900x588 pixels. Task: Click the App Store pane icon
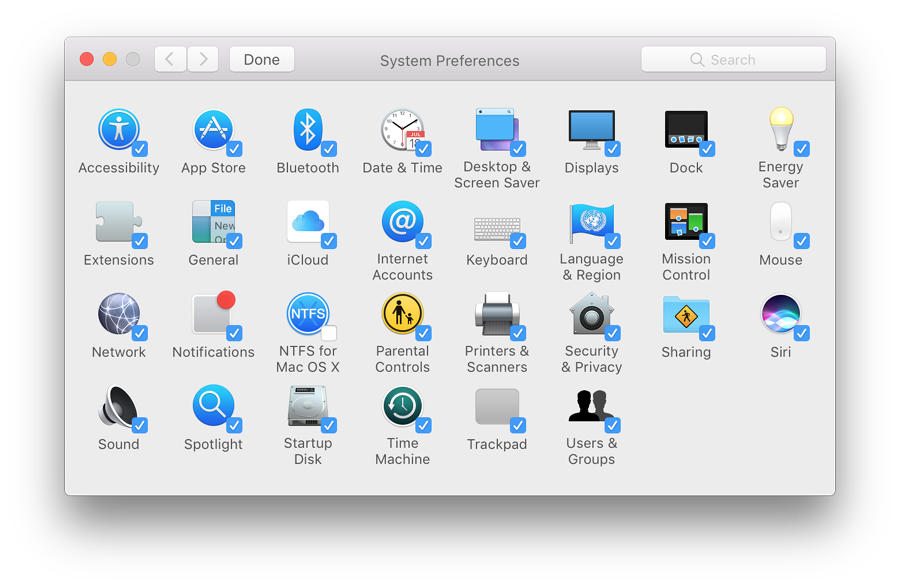[x=213, y=130]
